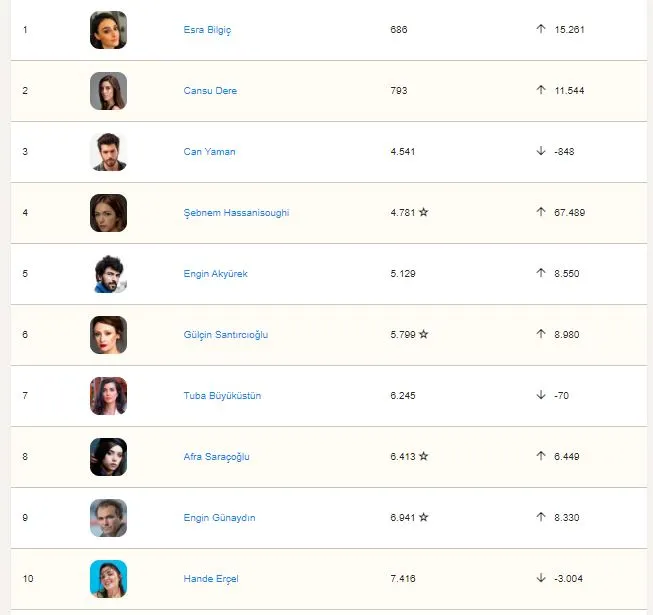Click the star icon beside 5.799

click(424, 334)
